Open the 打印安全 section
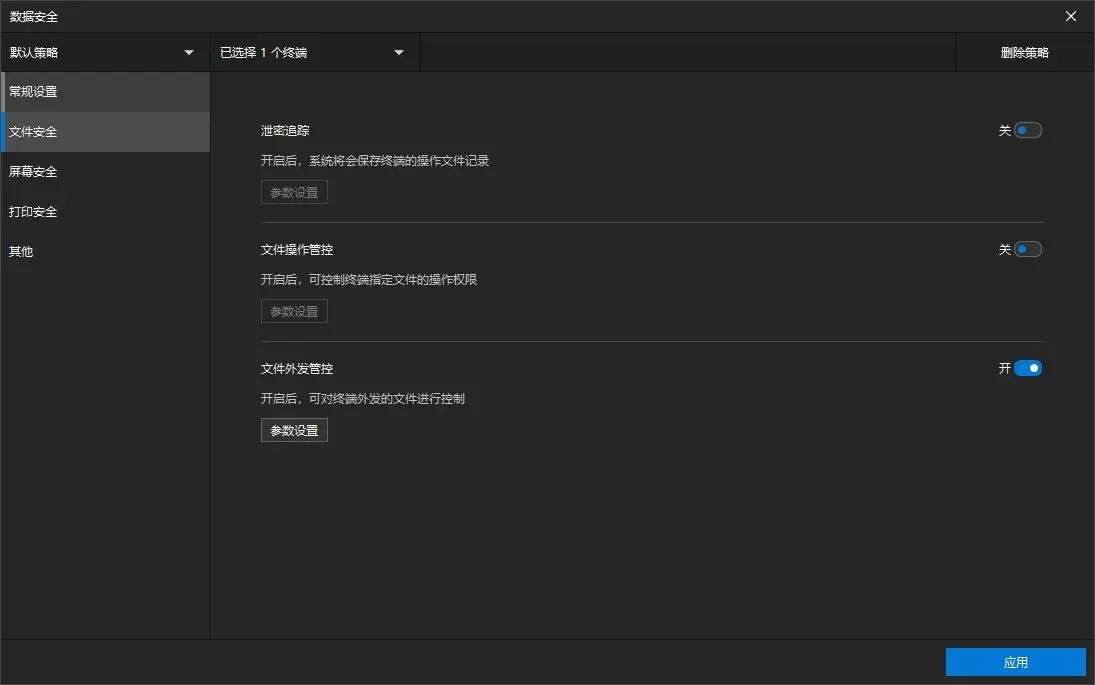 click(x=105, y=212)
